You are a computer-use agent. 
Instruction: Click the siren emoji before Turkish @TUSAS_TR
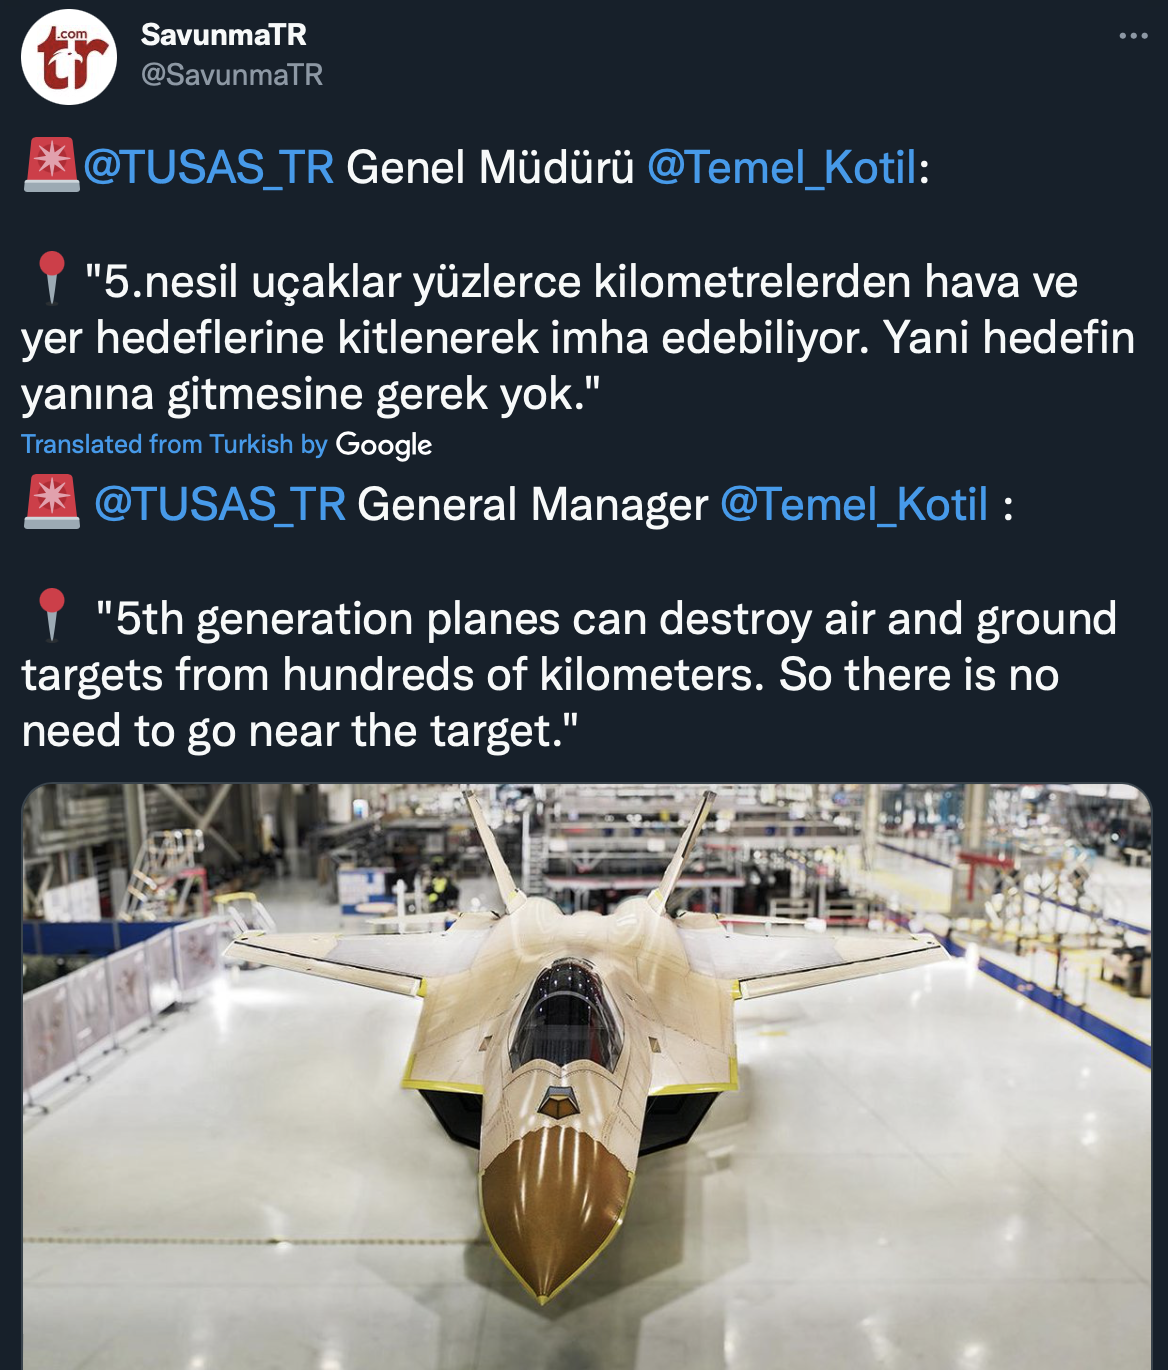coord(51,165)
